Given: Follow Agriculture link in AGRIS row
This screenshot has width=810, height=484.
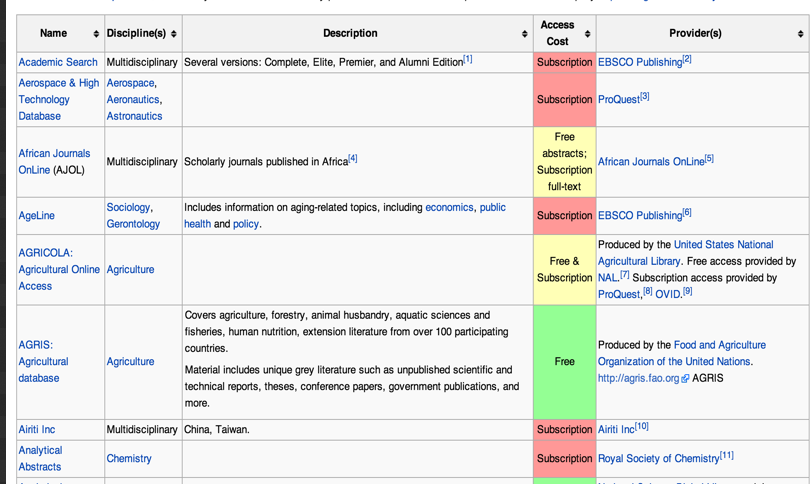Looking at the screenshot, I should click(130, 361).
